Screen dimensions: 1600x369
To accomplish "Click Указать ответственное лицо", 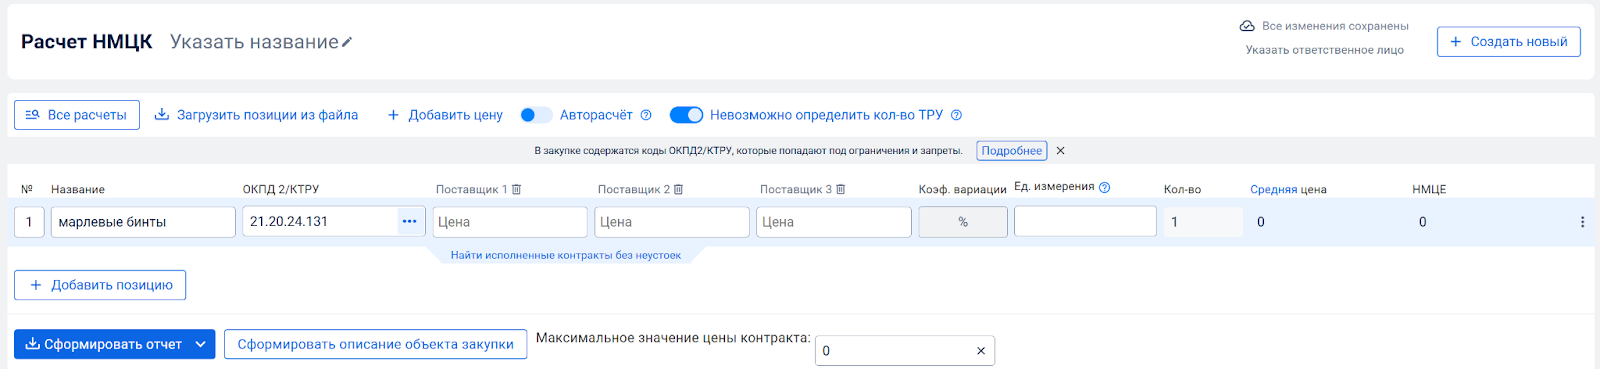I will [x=1325, y=50].
